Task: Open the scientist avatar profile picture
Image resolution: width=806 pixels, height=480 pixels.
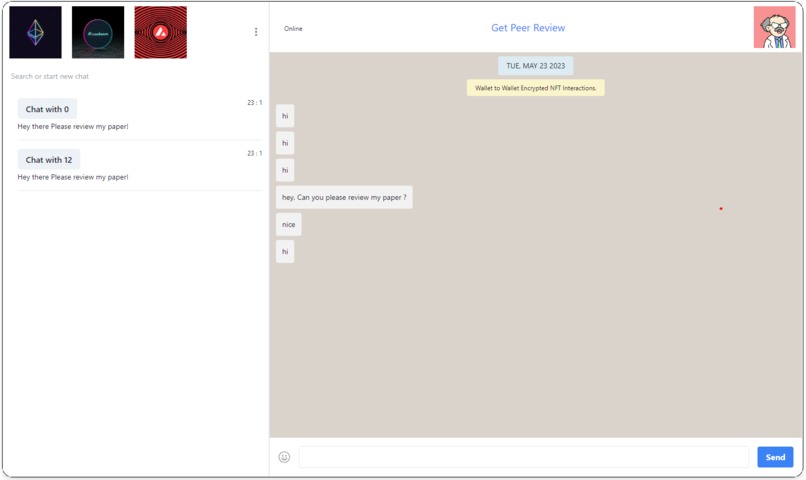Action: point(775,27)
